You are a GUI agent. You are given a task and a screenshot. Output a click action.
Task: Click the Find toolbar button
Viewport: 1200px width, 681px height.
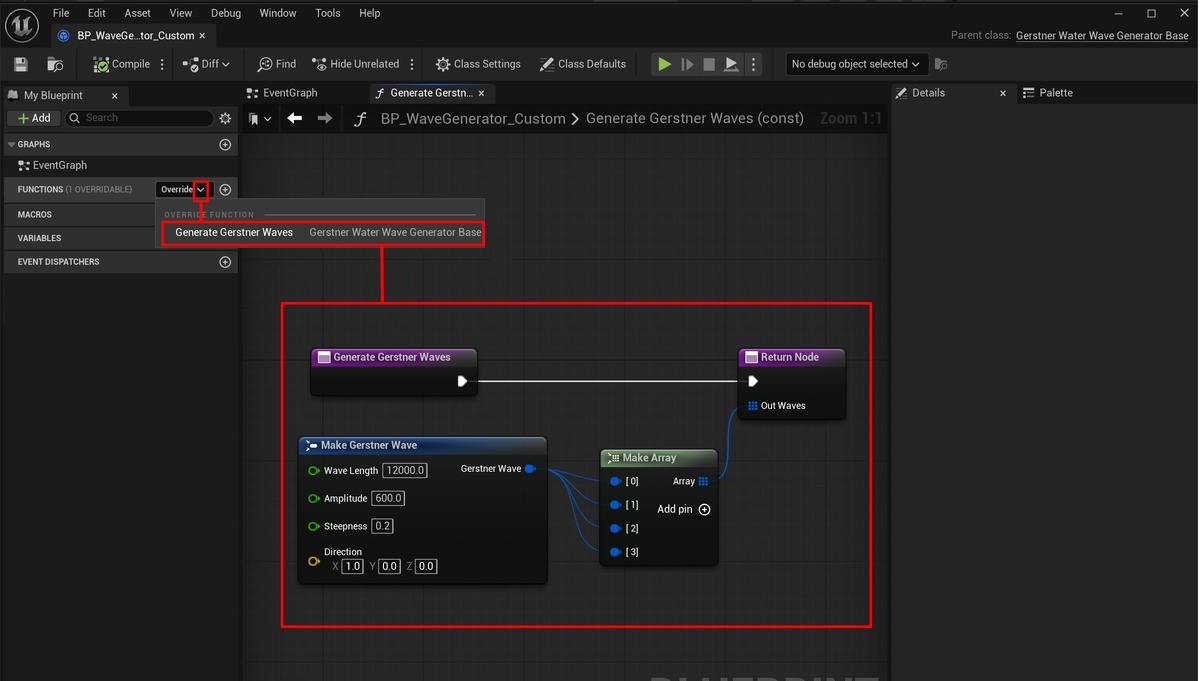[x=277, y=64]
